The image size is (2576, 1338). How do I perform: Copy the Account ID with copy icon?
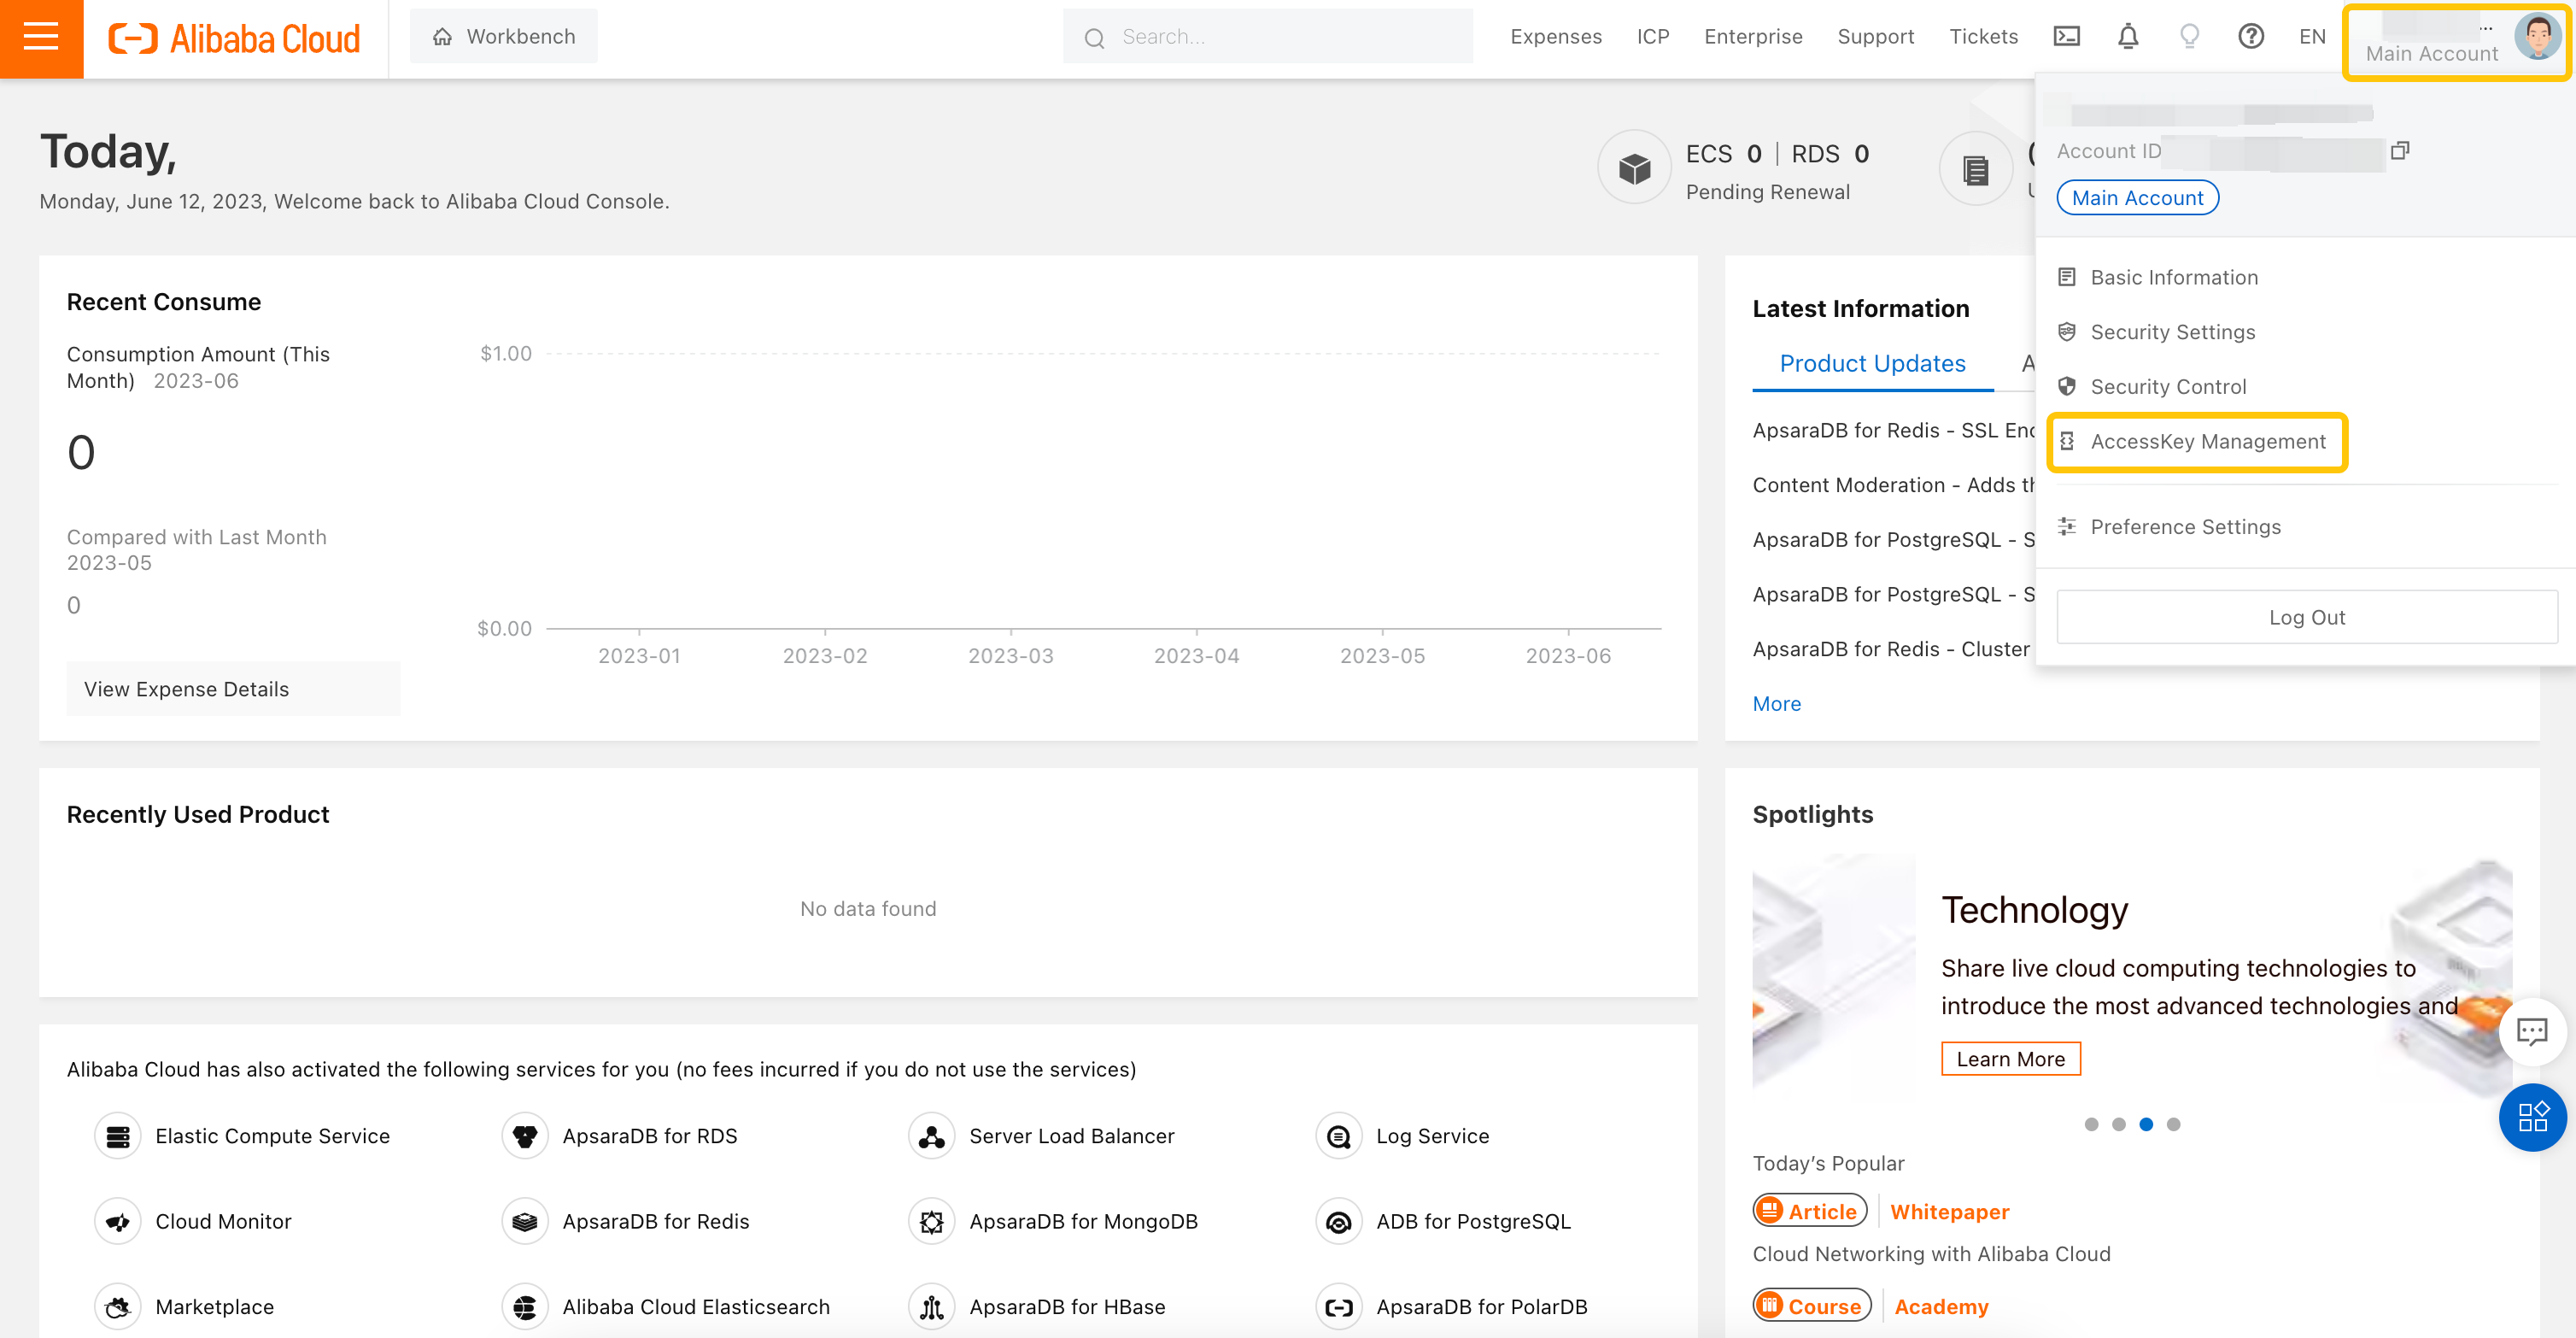point(2399,151)
